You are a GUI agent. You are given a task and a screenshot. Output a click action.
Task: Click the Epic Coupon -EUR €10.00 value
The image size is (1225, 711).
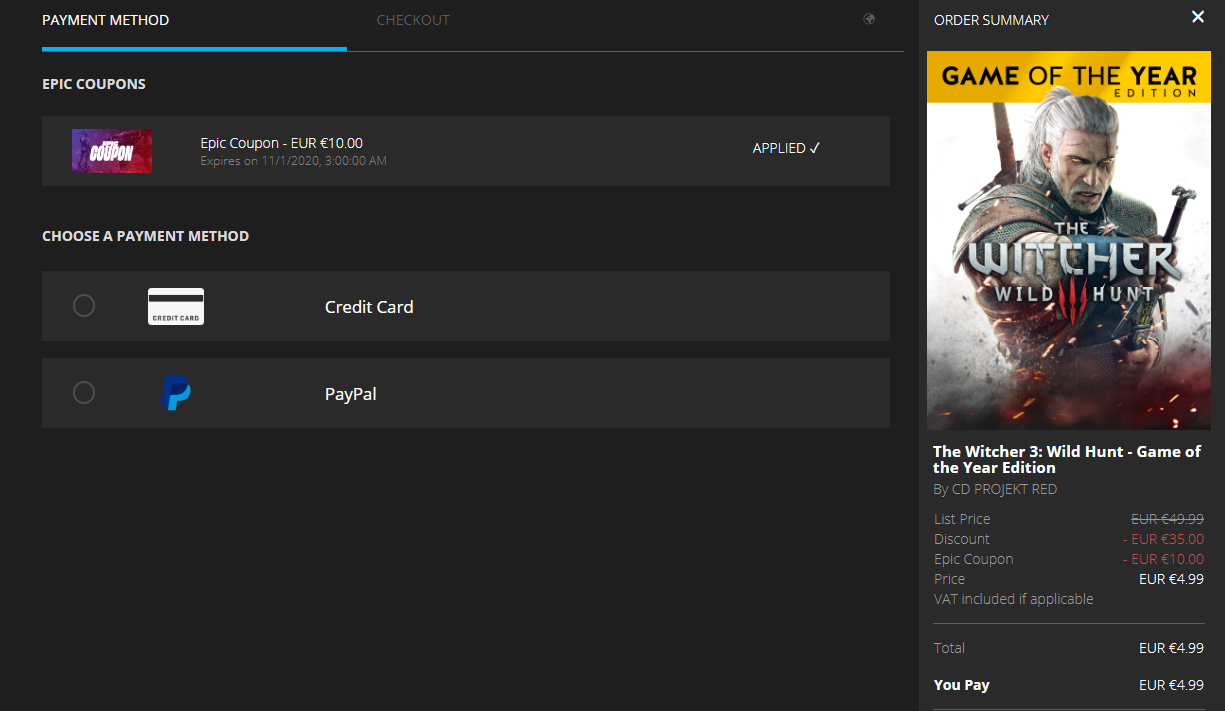click(1163, 559)
